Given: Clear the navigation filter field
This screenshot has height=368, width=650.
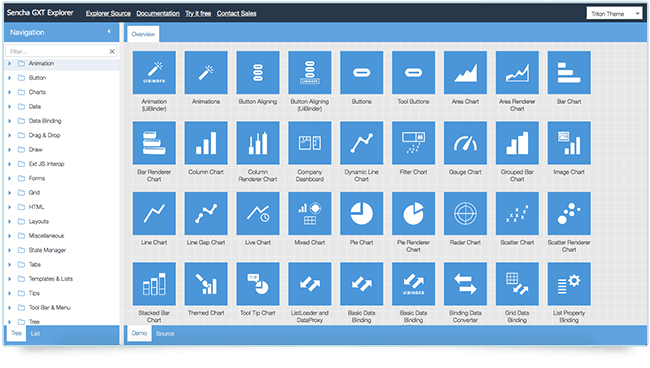Looking at the screenshot, I should 112,51.
